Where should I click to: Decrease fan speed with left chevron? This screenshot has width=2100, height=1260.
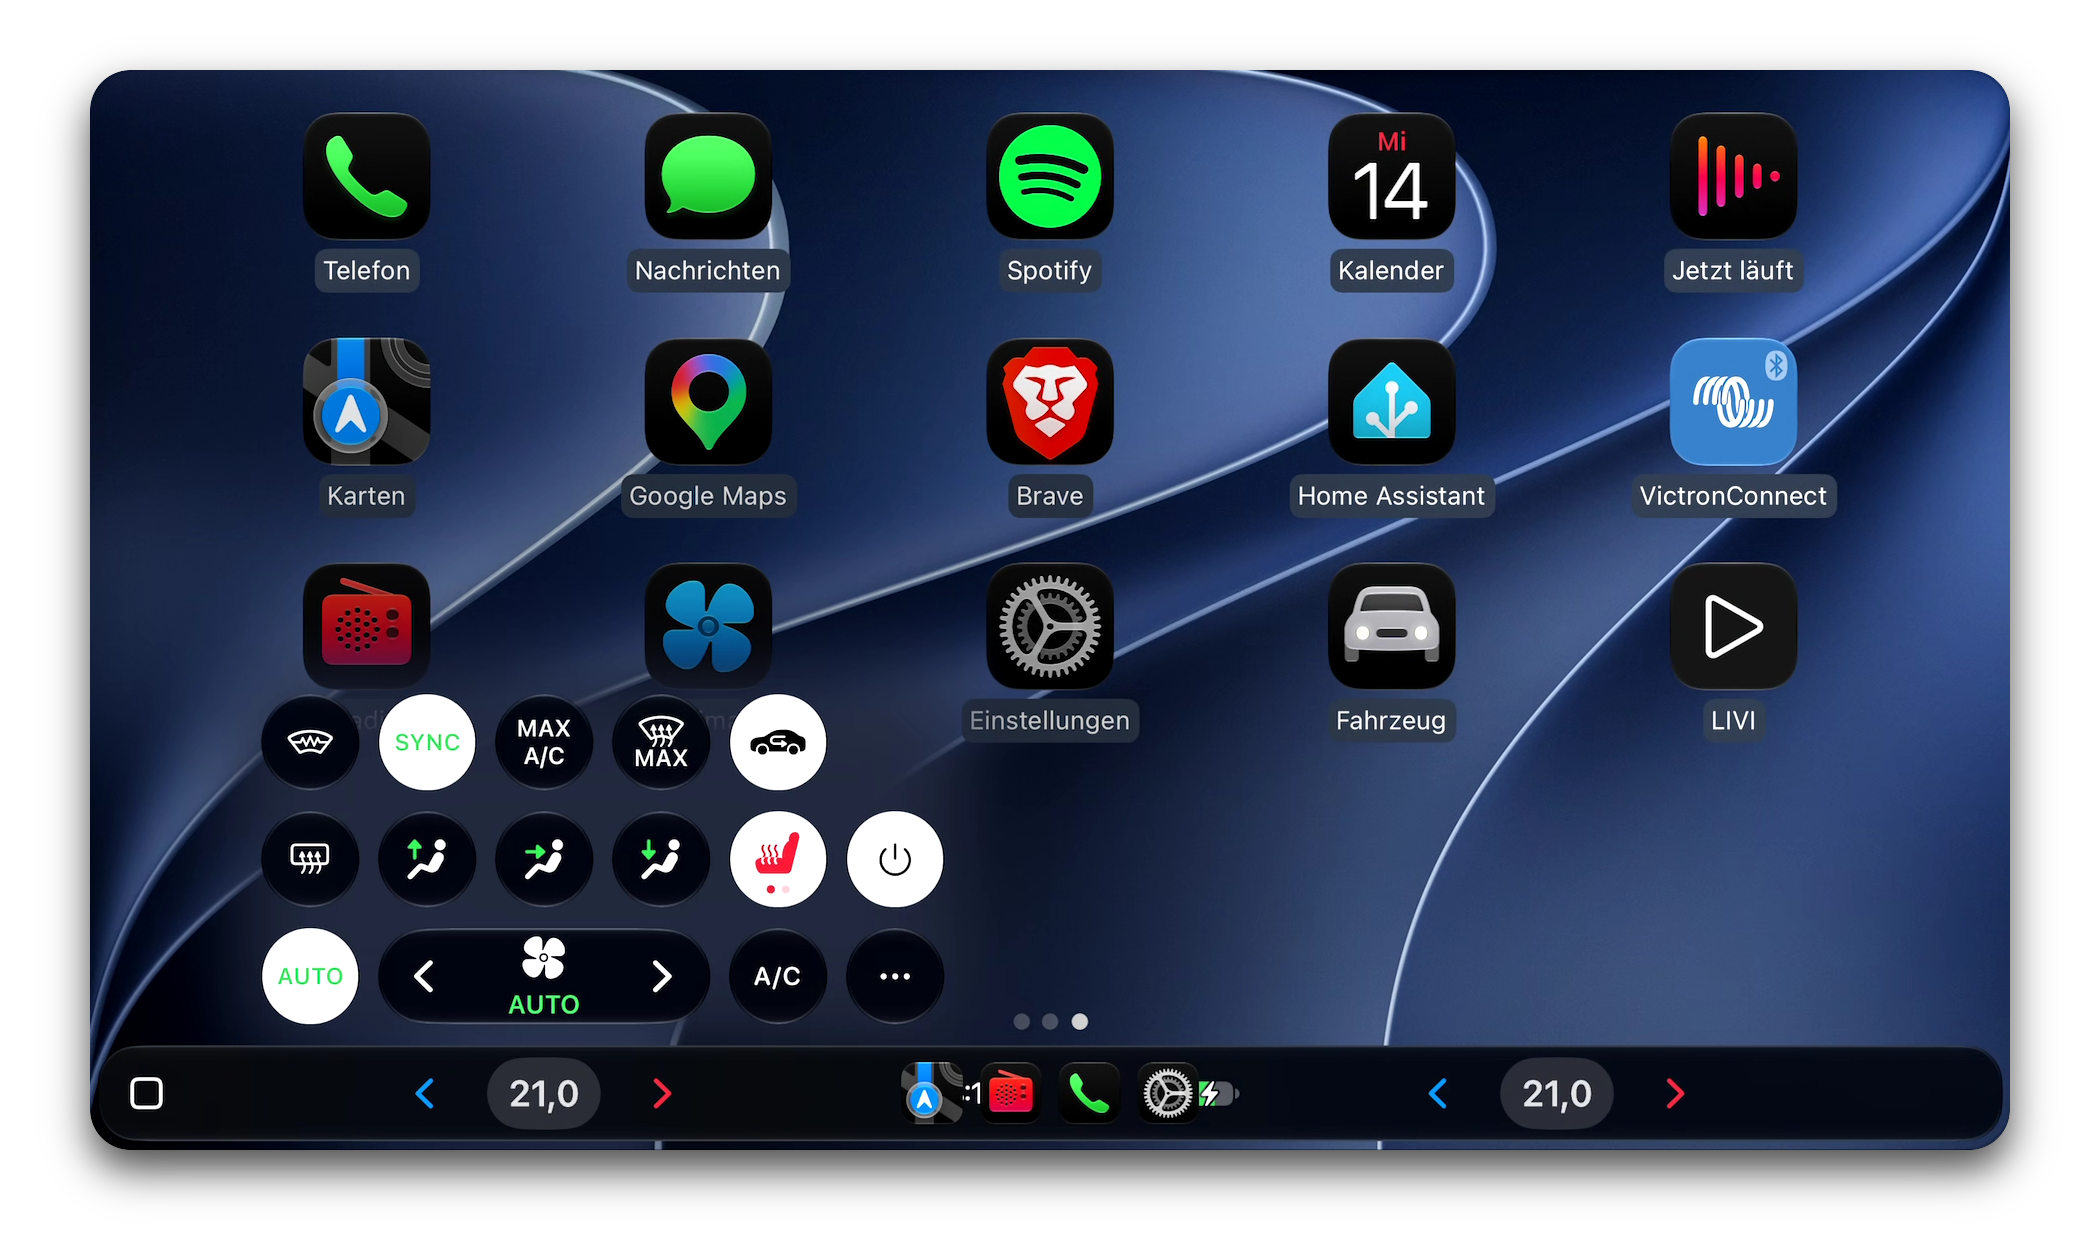[x=424, y=976]
